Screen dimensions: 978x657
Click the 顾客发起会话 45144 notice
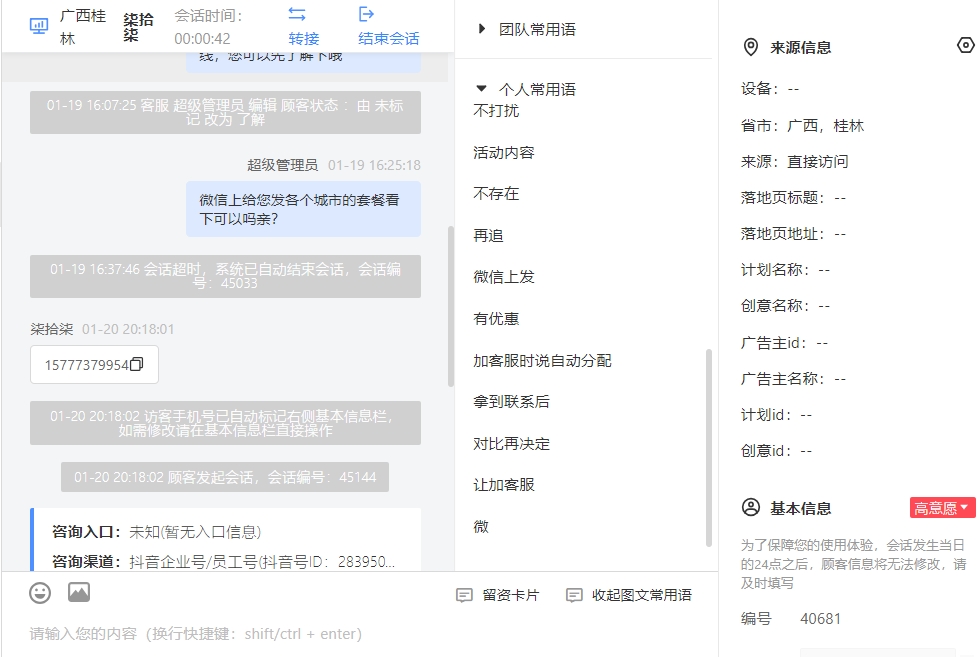(x=225, y=477)
